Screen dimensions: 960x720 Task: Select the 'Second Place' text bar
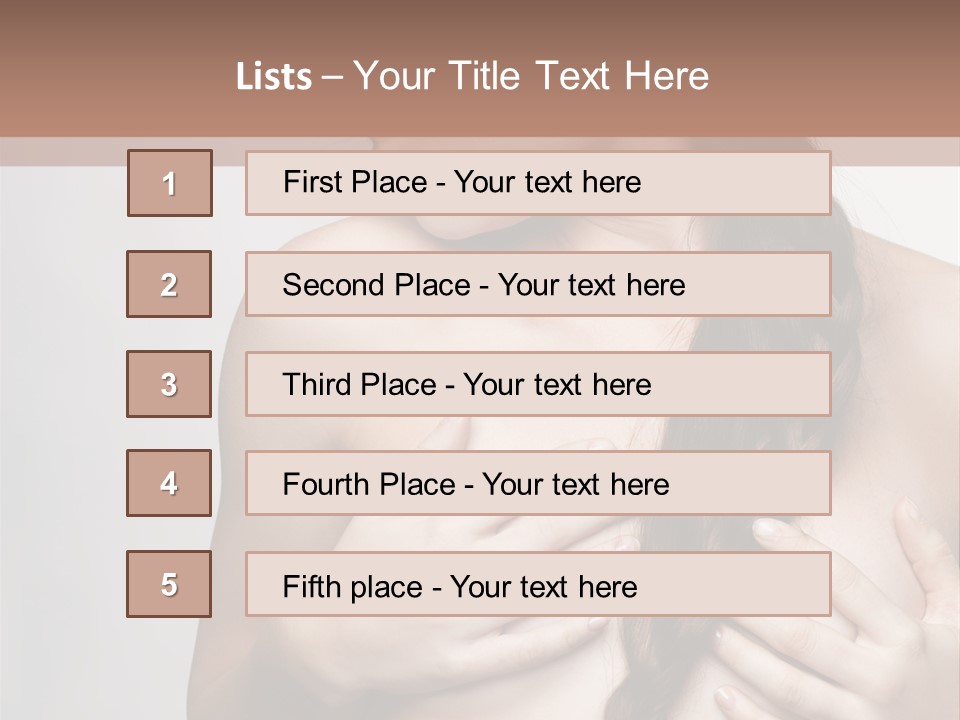click(538, 284)
